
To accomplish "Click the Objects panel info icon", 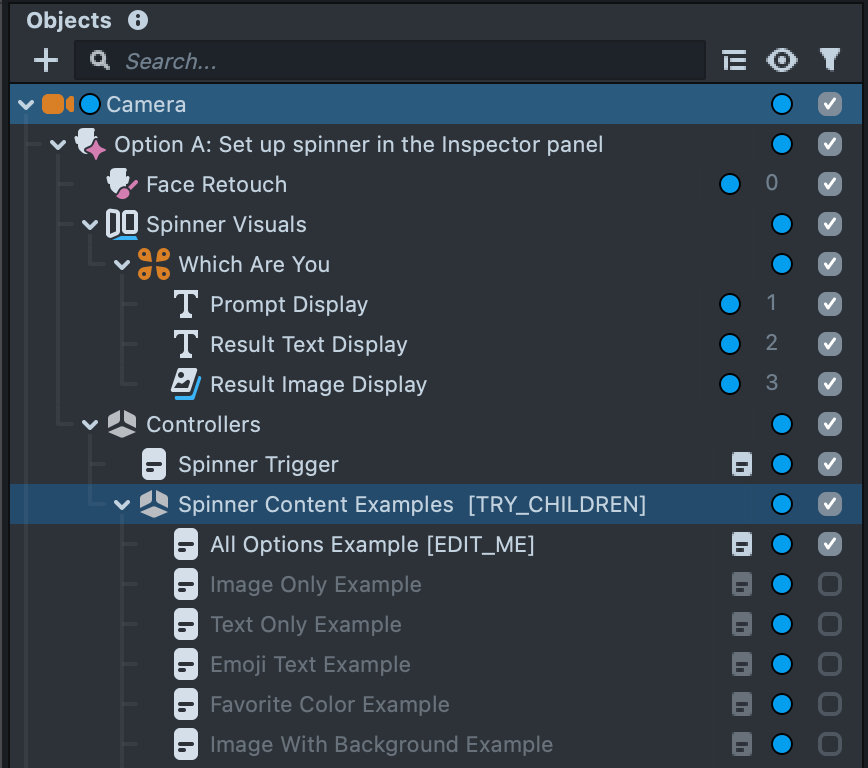I will point(138,20).
